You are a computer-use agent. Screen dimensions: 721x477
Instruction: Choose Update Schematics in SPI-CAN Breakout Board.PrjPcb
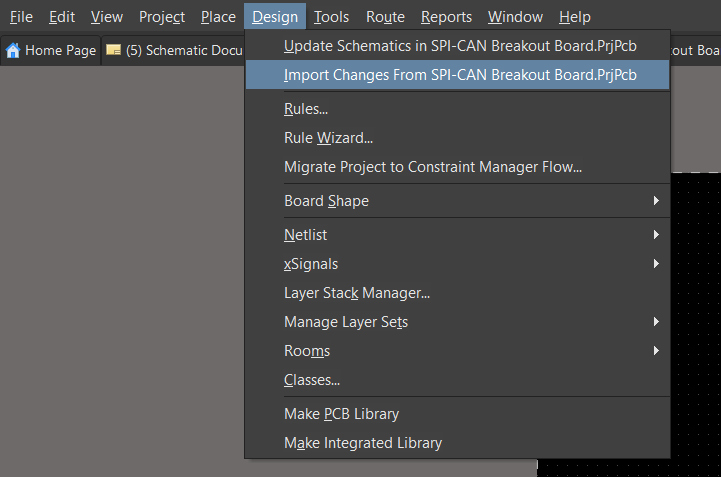(458, 46)
